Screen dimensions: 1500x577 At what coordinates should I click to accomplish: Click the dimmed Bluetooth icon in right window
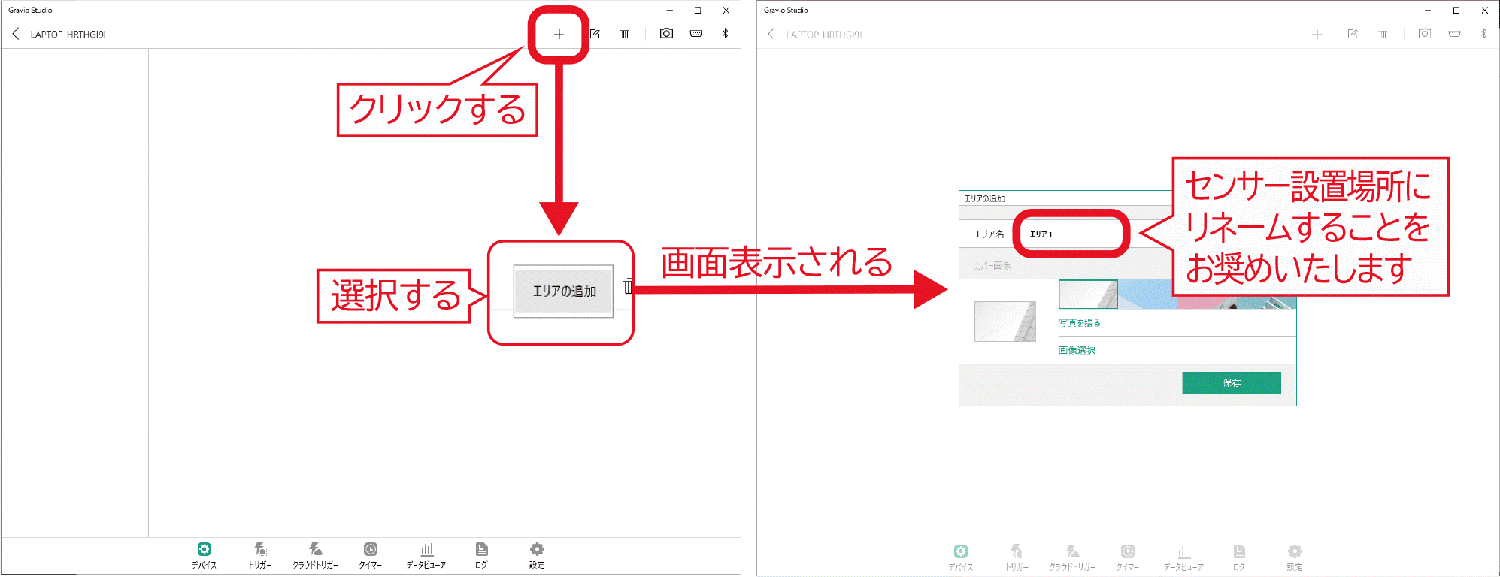(x=1484, y=34)
